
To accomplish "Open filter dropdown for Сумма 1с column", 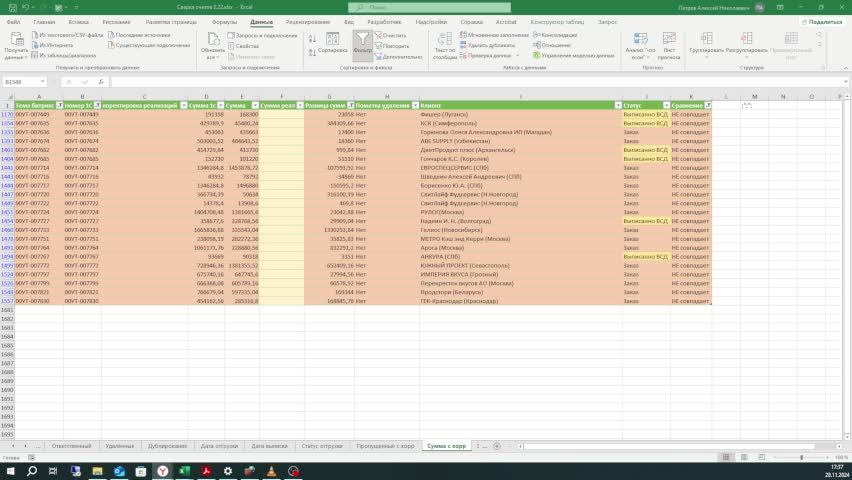I will [x=221, y=105].
